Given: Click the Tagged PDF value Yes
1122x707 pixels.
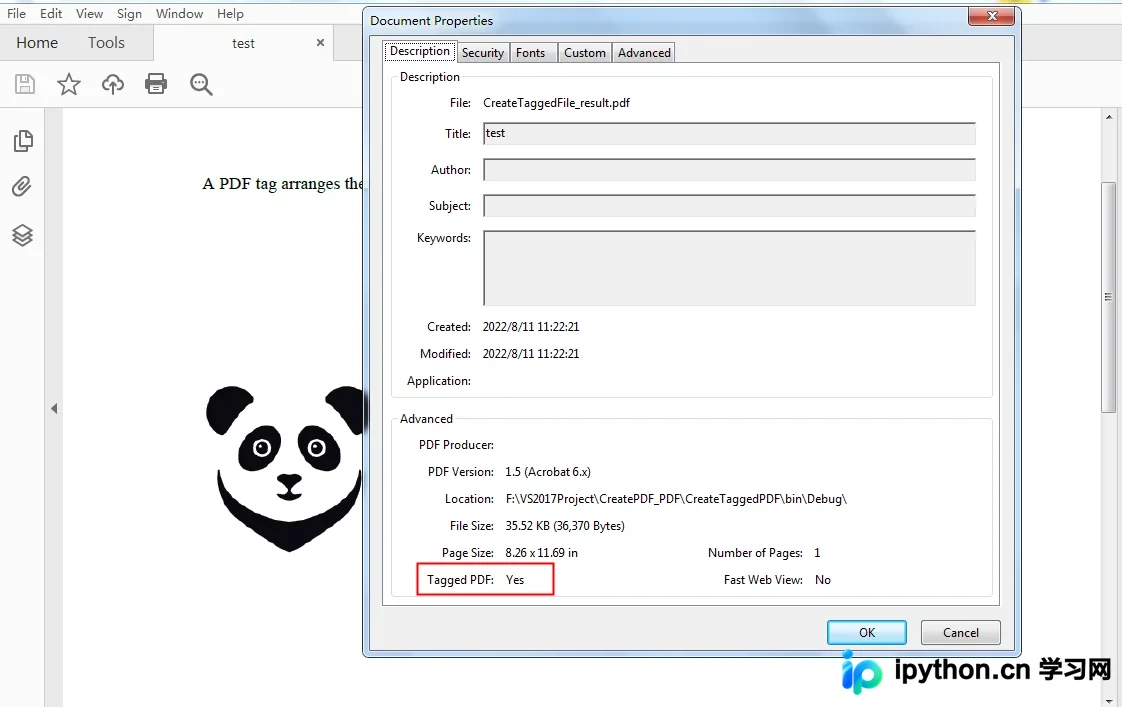Looking at the screenshot, I should 514,580.
